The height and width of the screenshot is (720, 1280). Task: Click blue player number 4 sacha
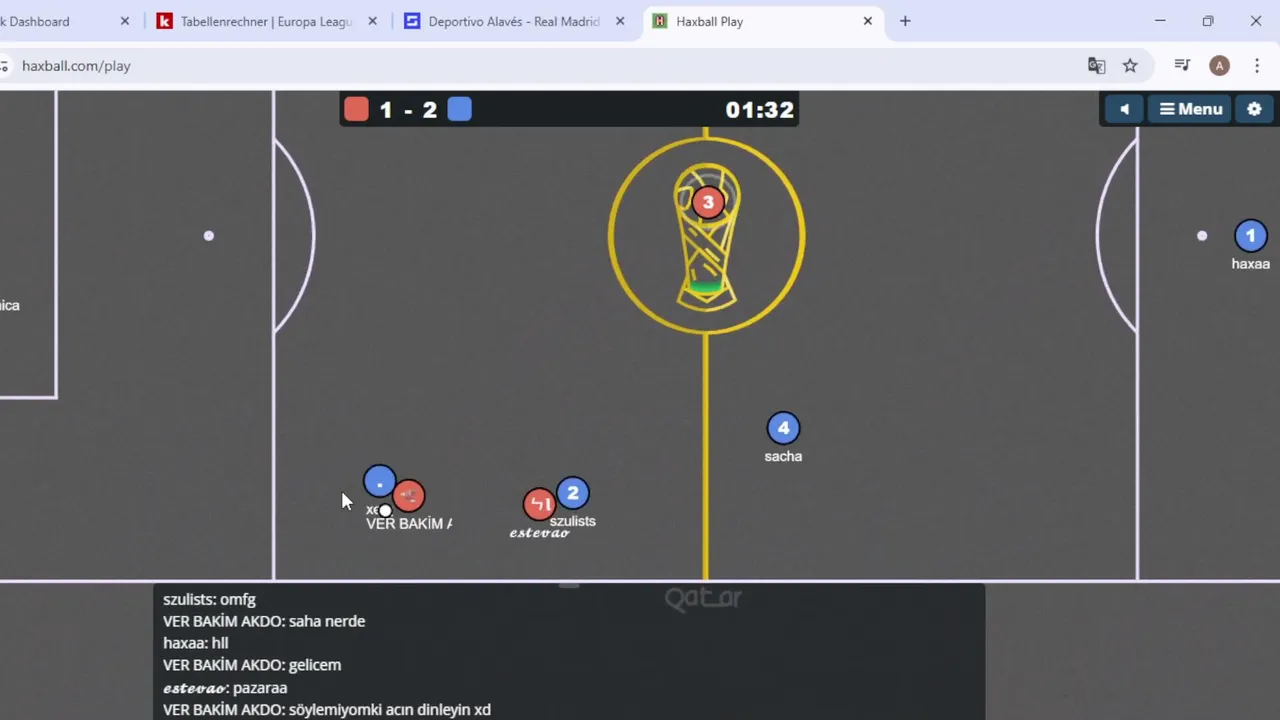783,428
